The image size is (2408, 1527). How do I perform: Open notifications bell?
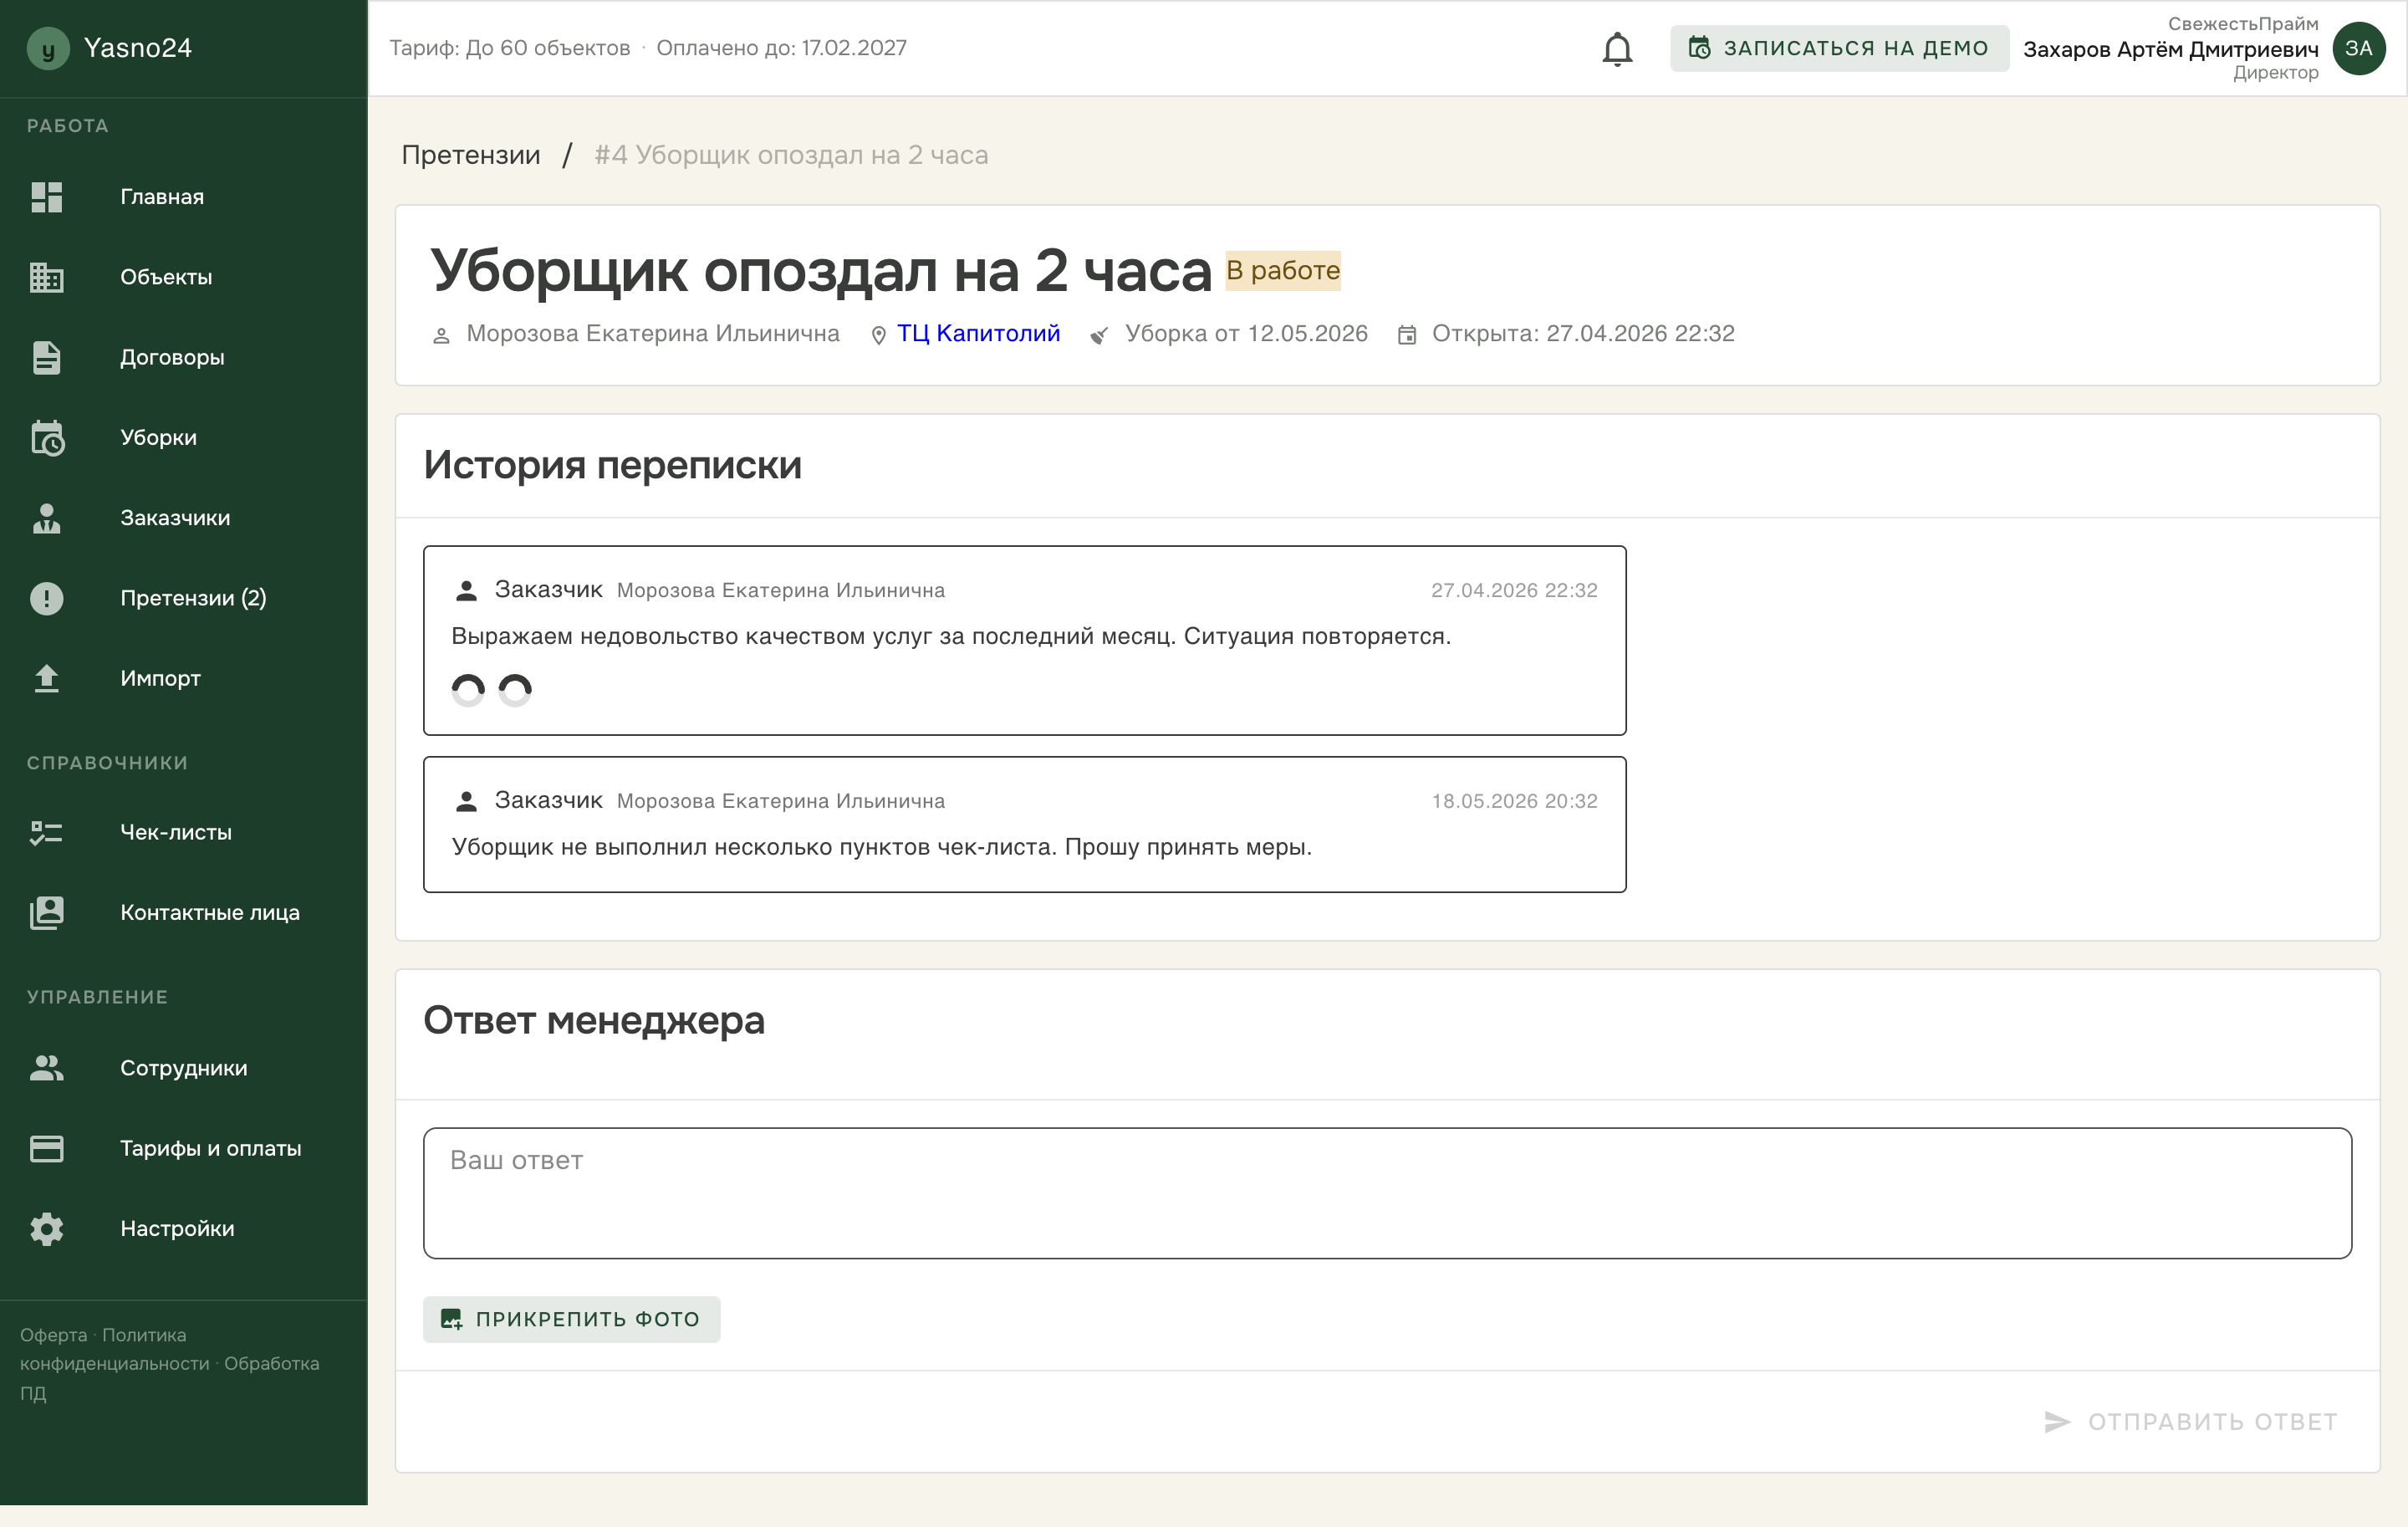(1617, 48)
